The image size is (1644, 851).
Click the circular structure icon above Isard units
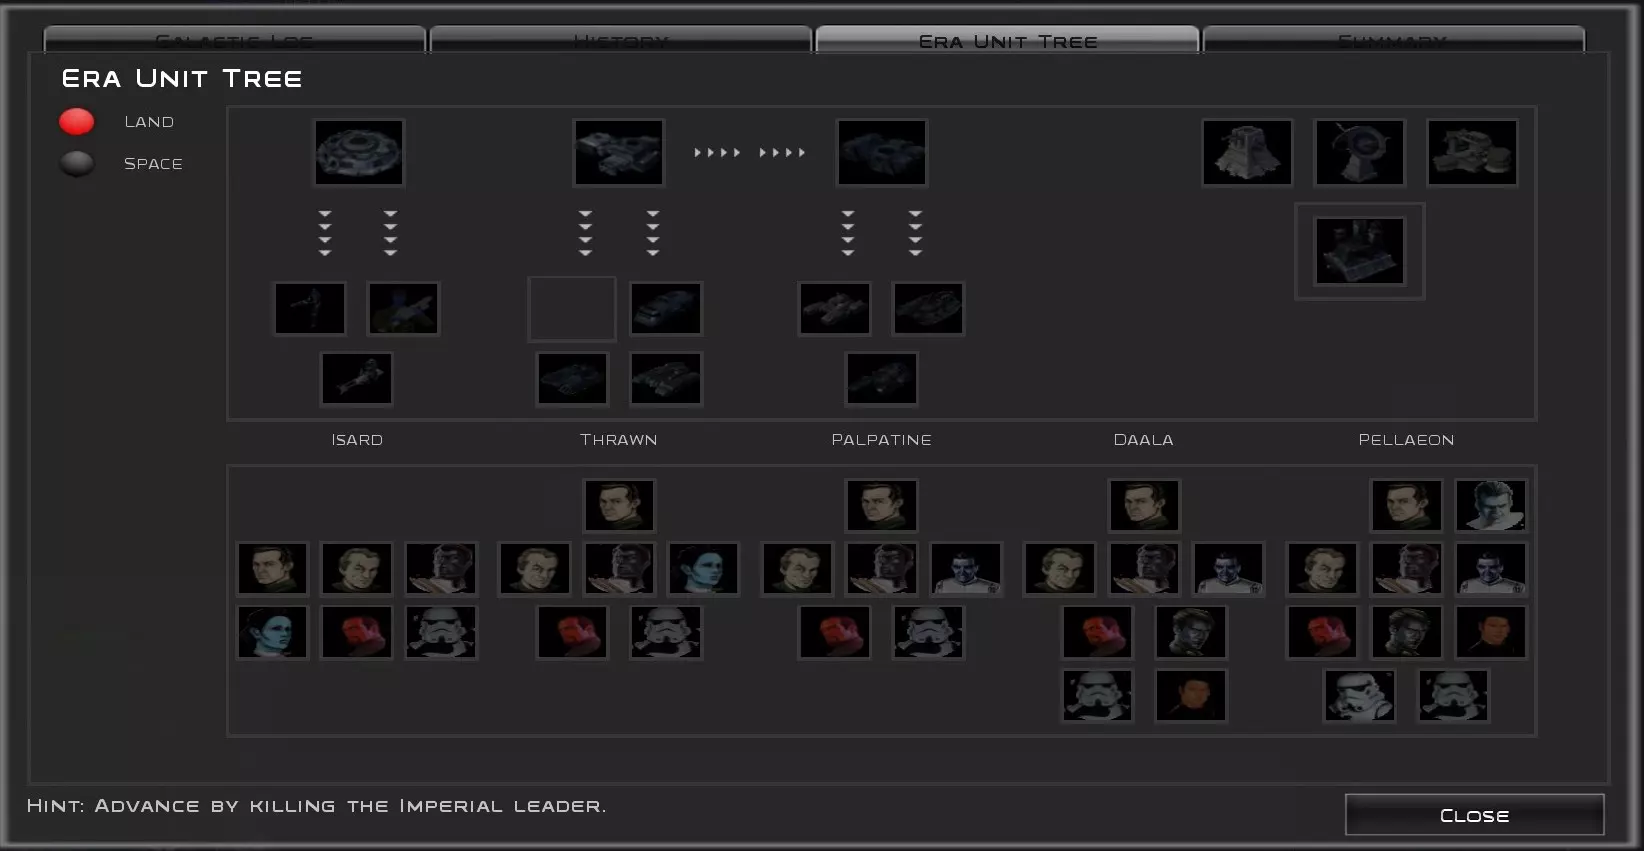point(359,152)
